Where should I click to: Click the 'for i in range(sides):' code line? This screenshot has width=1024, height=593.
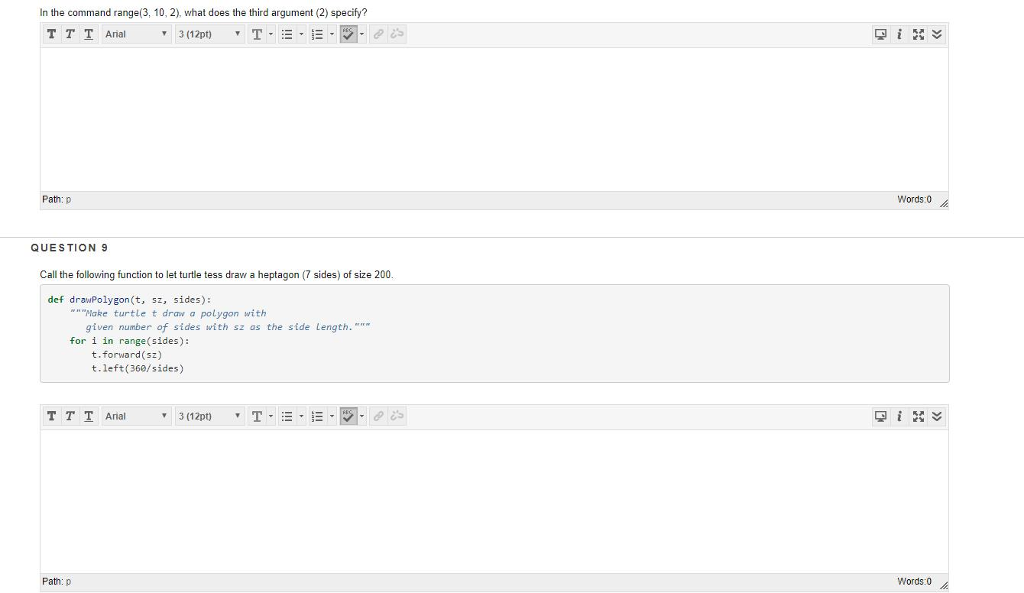point(129,341)
